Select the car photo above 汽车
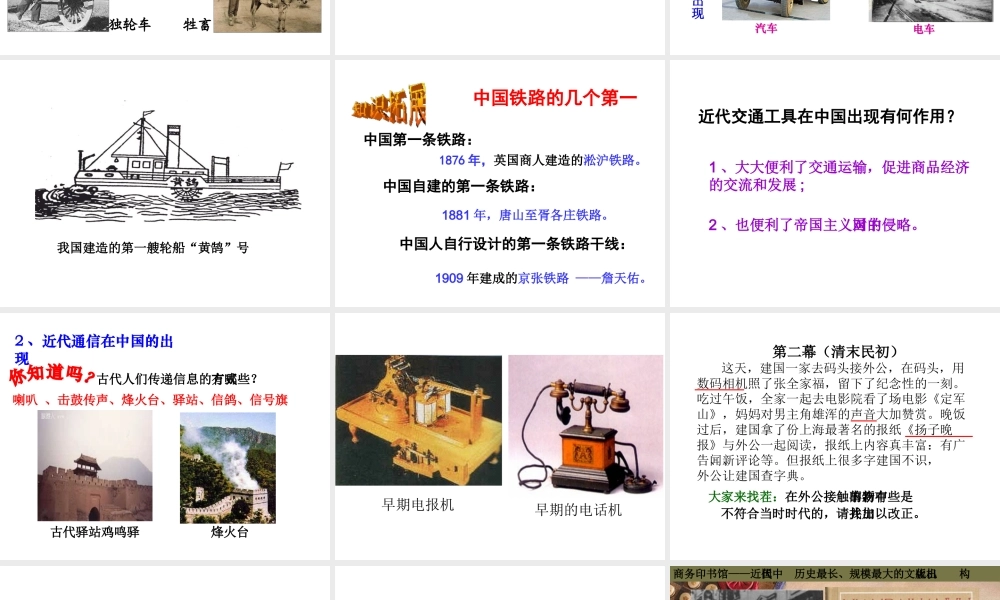Viewport: 1000px width, 600px height. coord(776,10)
